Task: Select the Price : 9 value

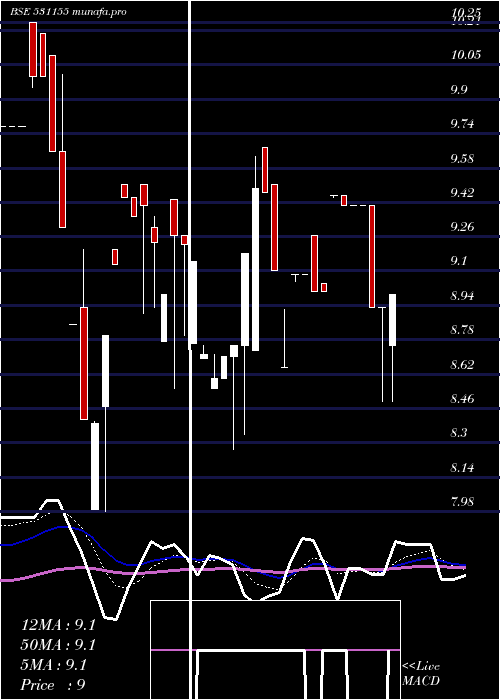Action: pos(53,685)
